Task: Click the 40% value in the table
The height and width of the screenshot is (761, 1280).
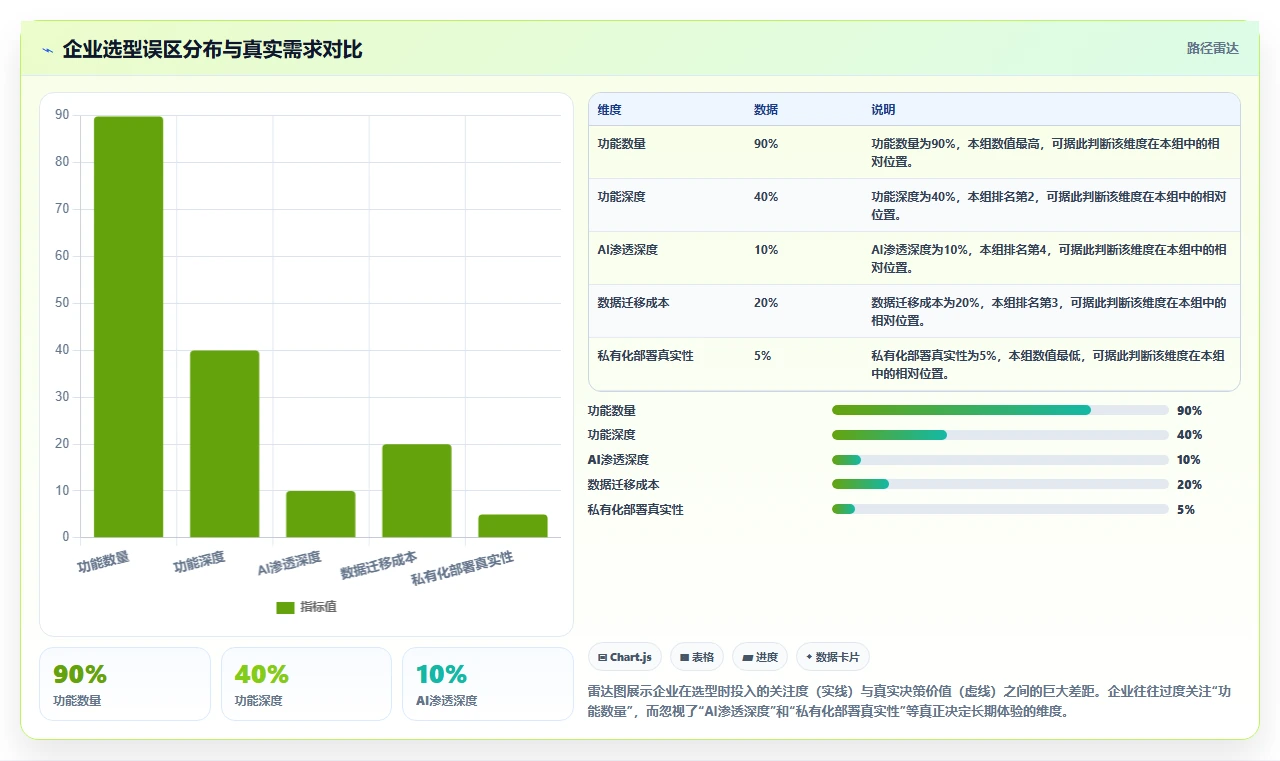Action: tap(766, 196)
